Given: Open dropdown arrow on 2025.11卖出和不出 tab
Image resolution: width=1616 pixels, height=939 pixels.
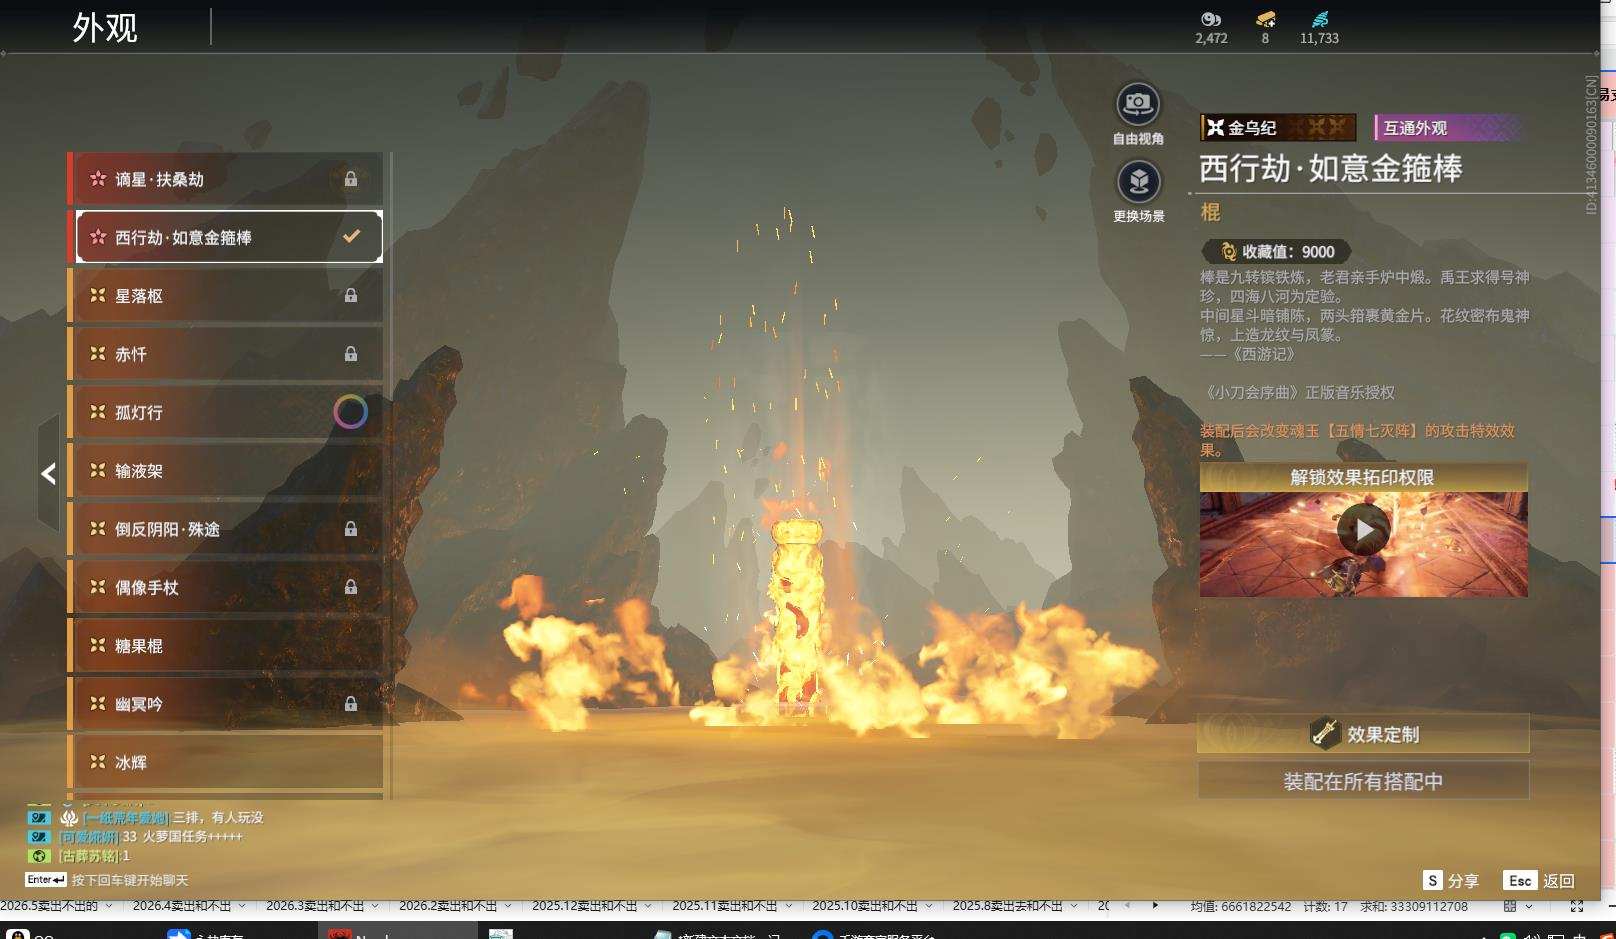Looking at the screenshot, I should [789, 906].
